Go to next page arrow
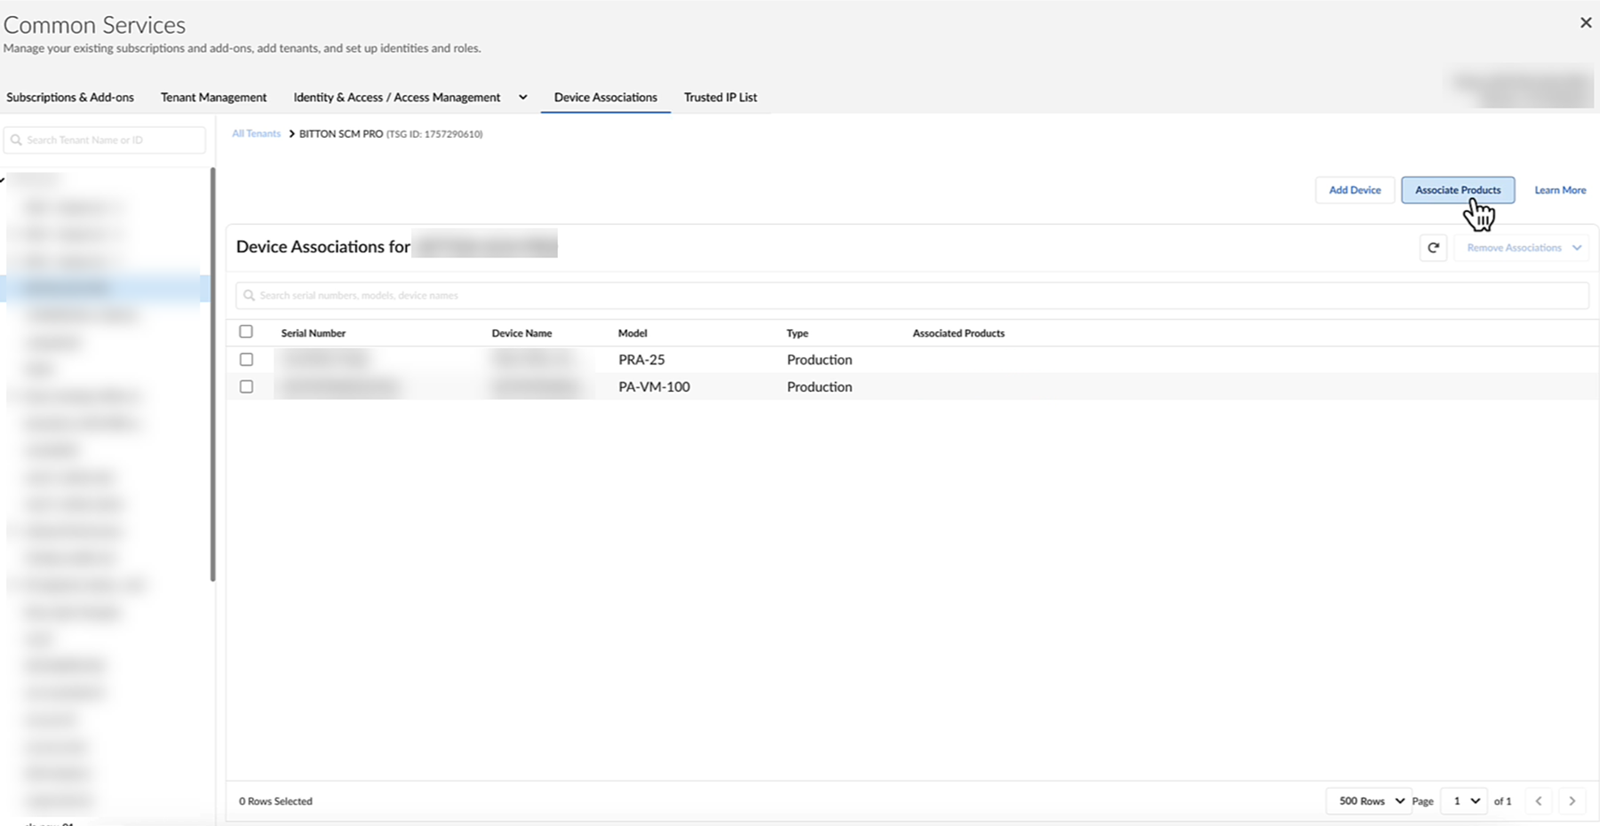The width and height of the screenshot is (1600, 826). click(1572, 801)
